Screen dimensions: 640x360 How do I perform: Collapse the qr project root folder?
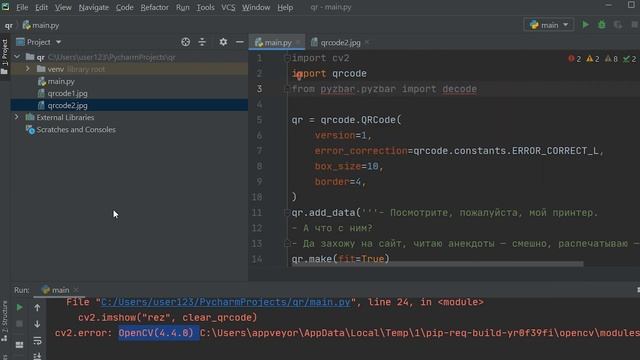click(17, 57)
